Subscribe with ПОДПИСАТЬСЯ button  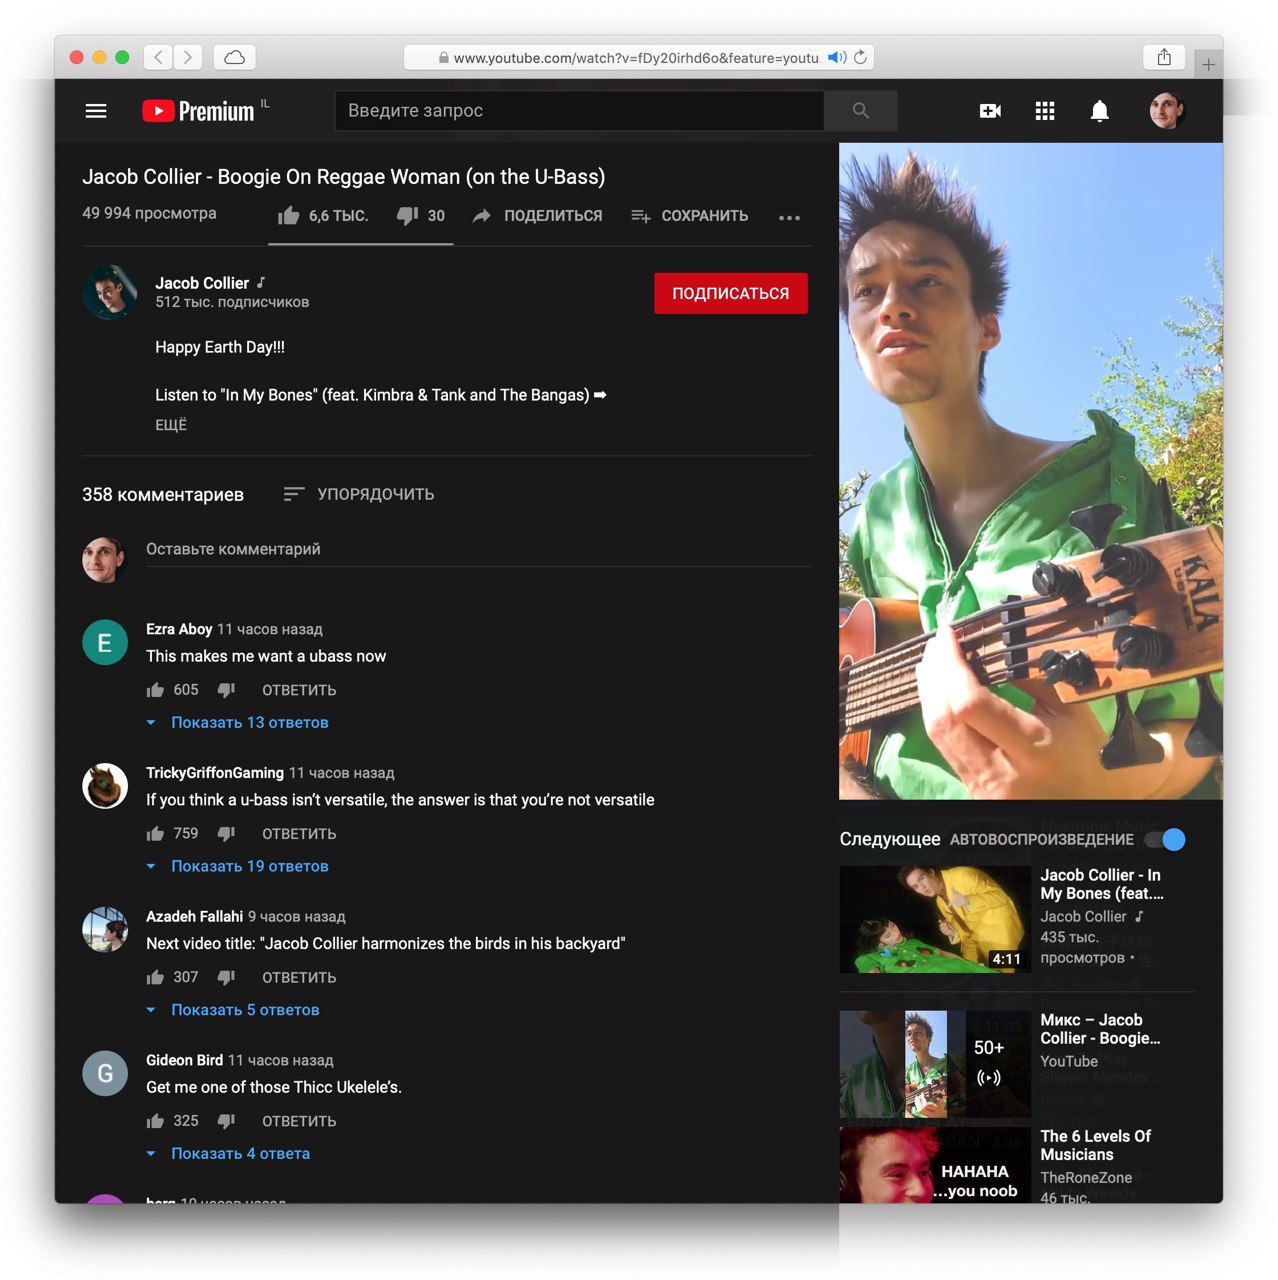[x=731, y=293]
